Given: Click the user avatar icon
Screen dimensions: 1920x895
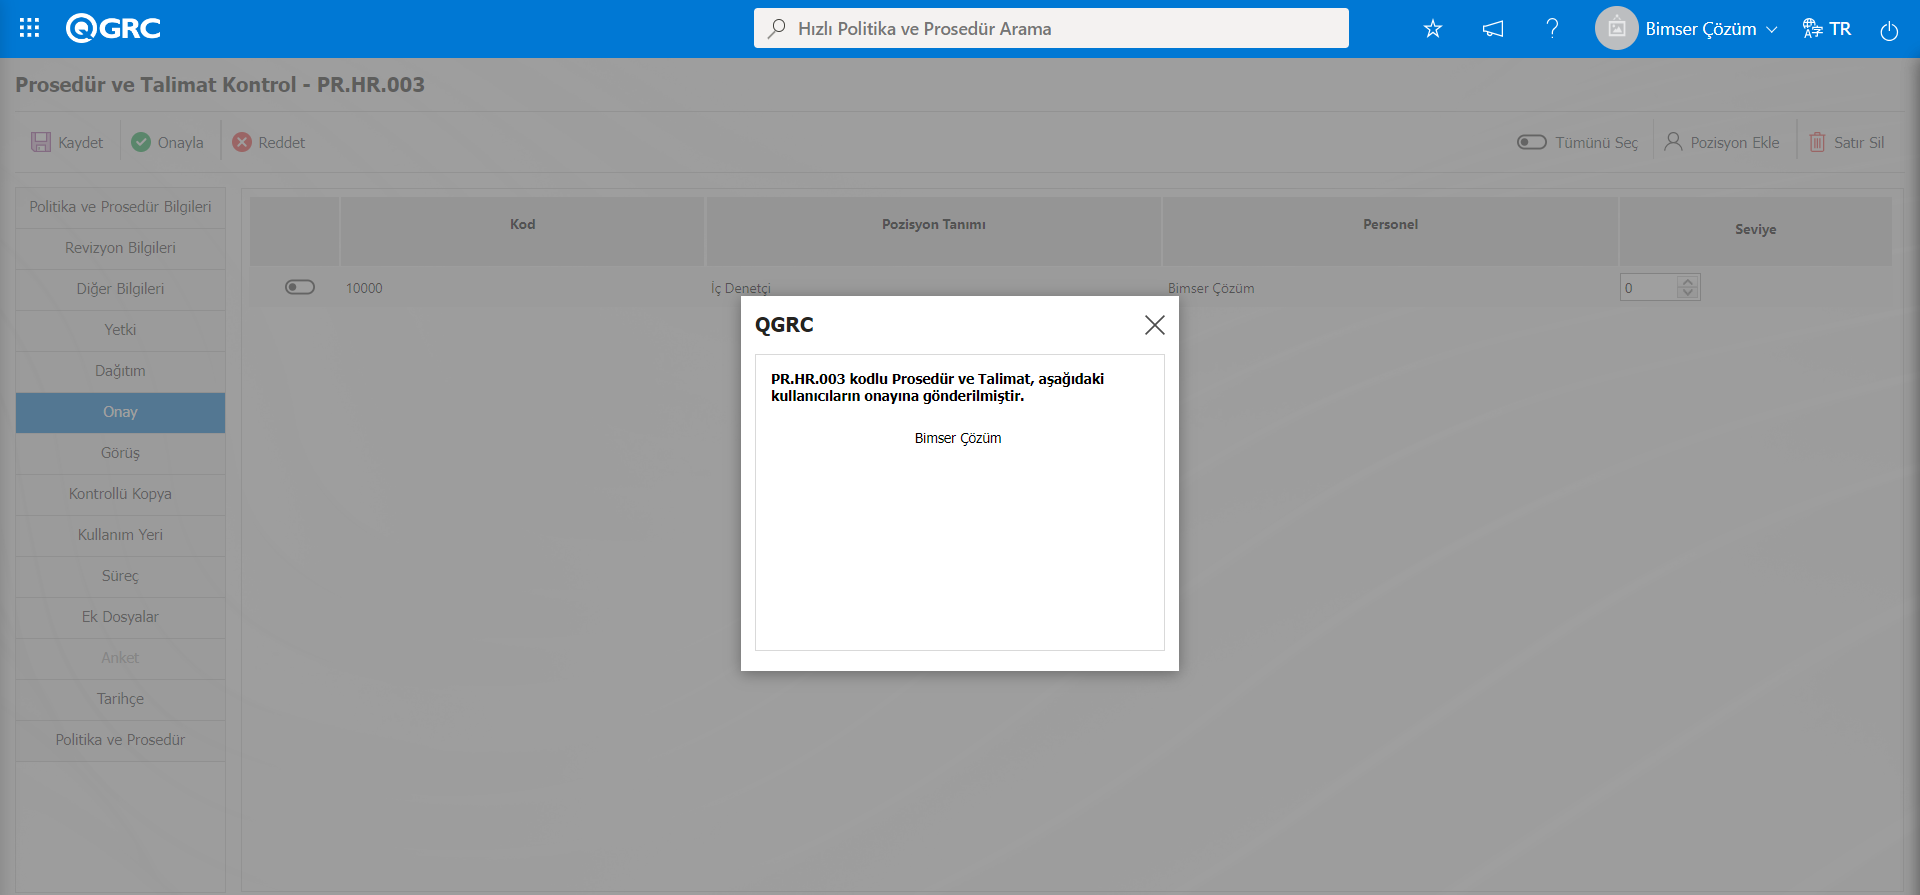Looking at the screenshot, I should click(x=1616, y=28).
